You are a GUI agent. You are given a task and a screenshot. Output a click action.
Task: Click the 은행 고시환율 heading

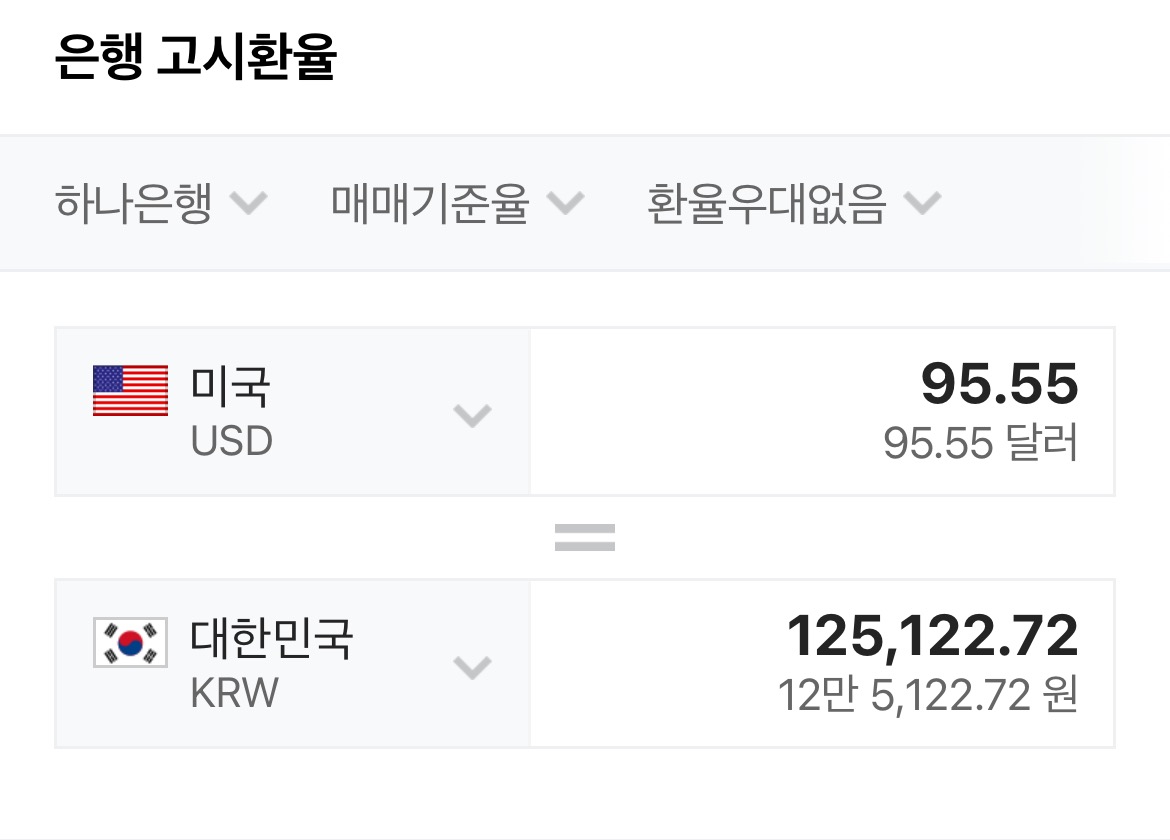tap(196, 58)
